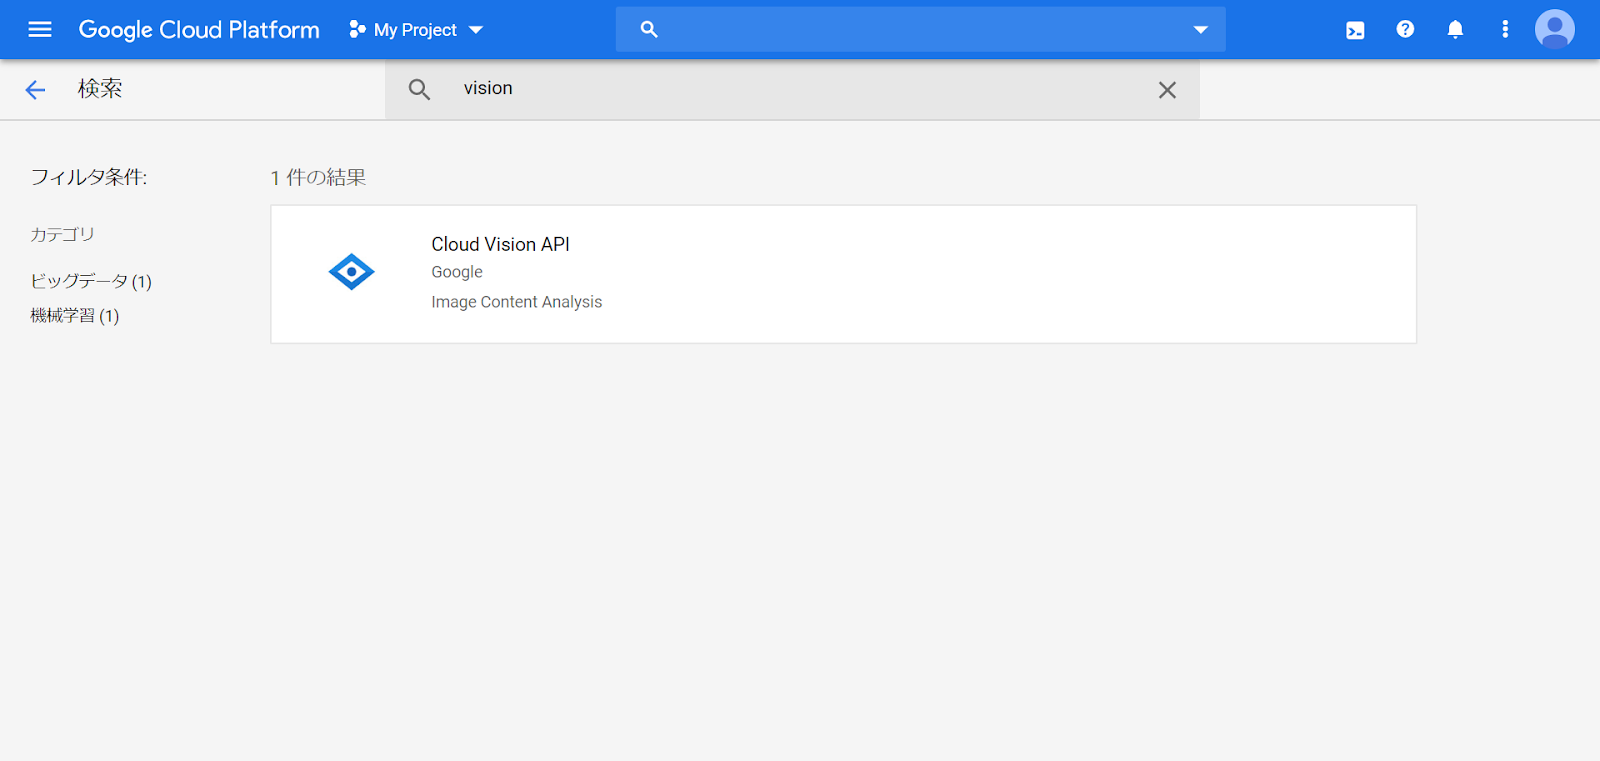This screenshot has width=1600, height=761.
Task: Filter by 機械学習 (1) category
Action: (75, 316)
